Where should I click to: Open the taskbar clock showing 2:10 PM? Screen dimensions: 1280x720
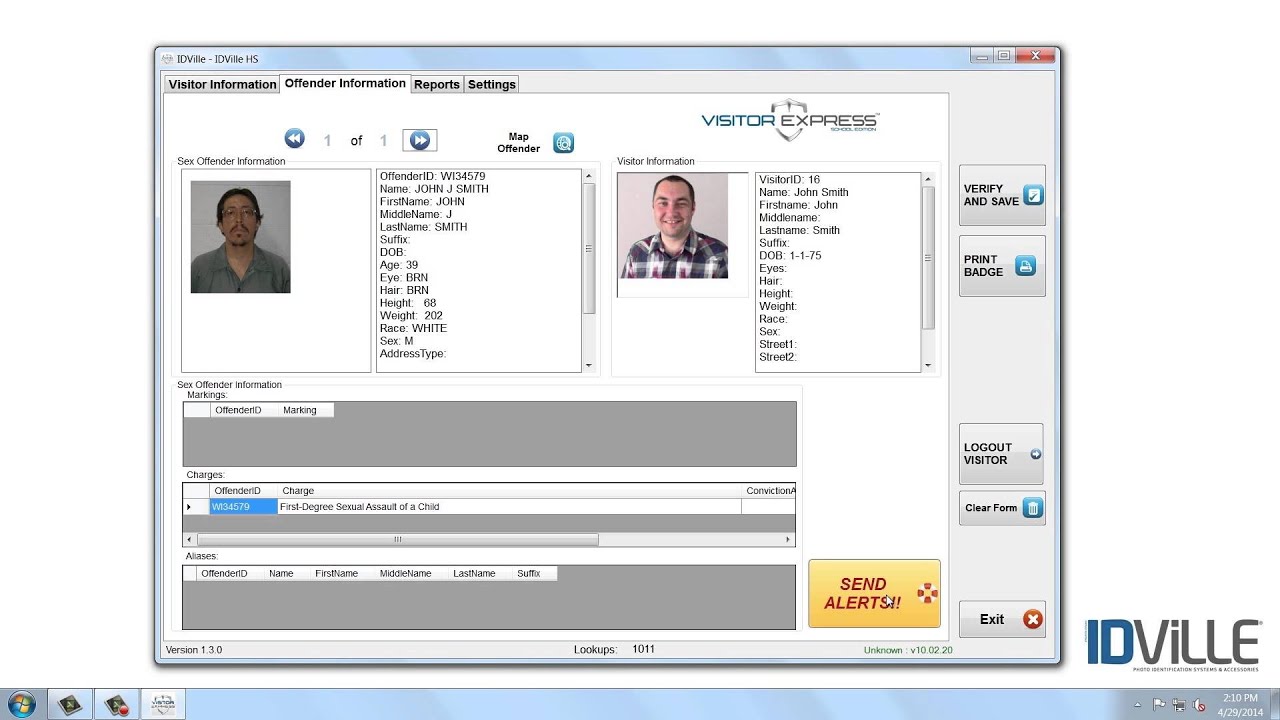1240,704
